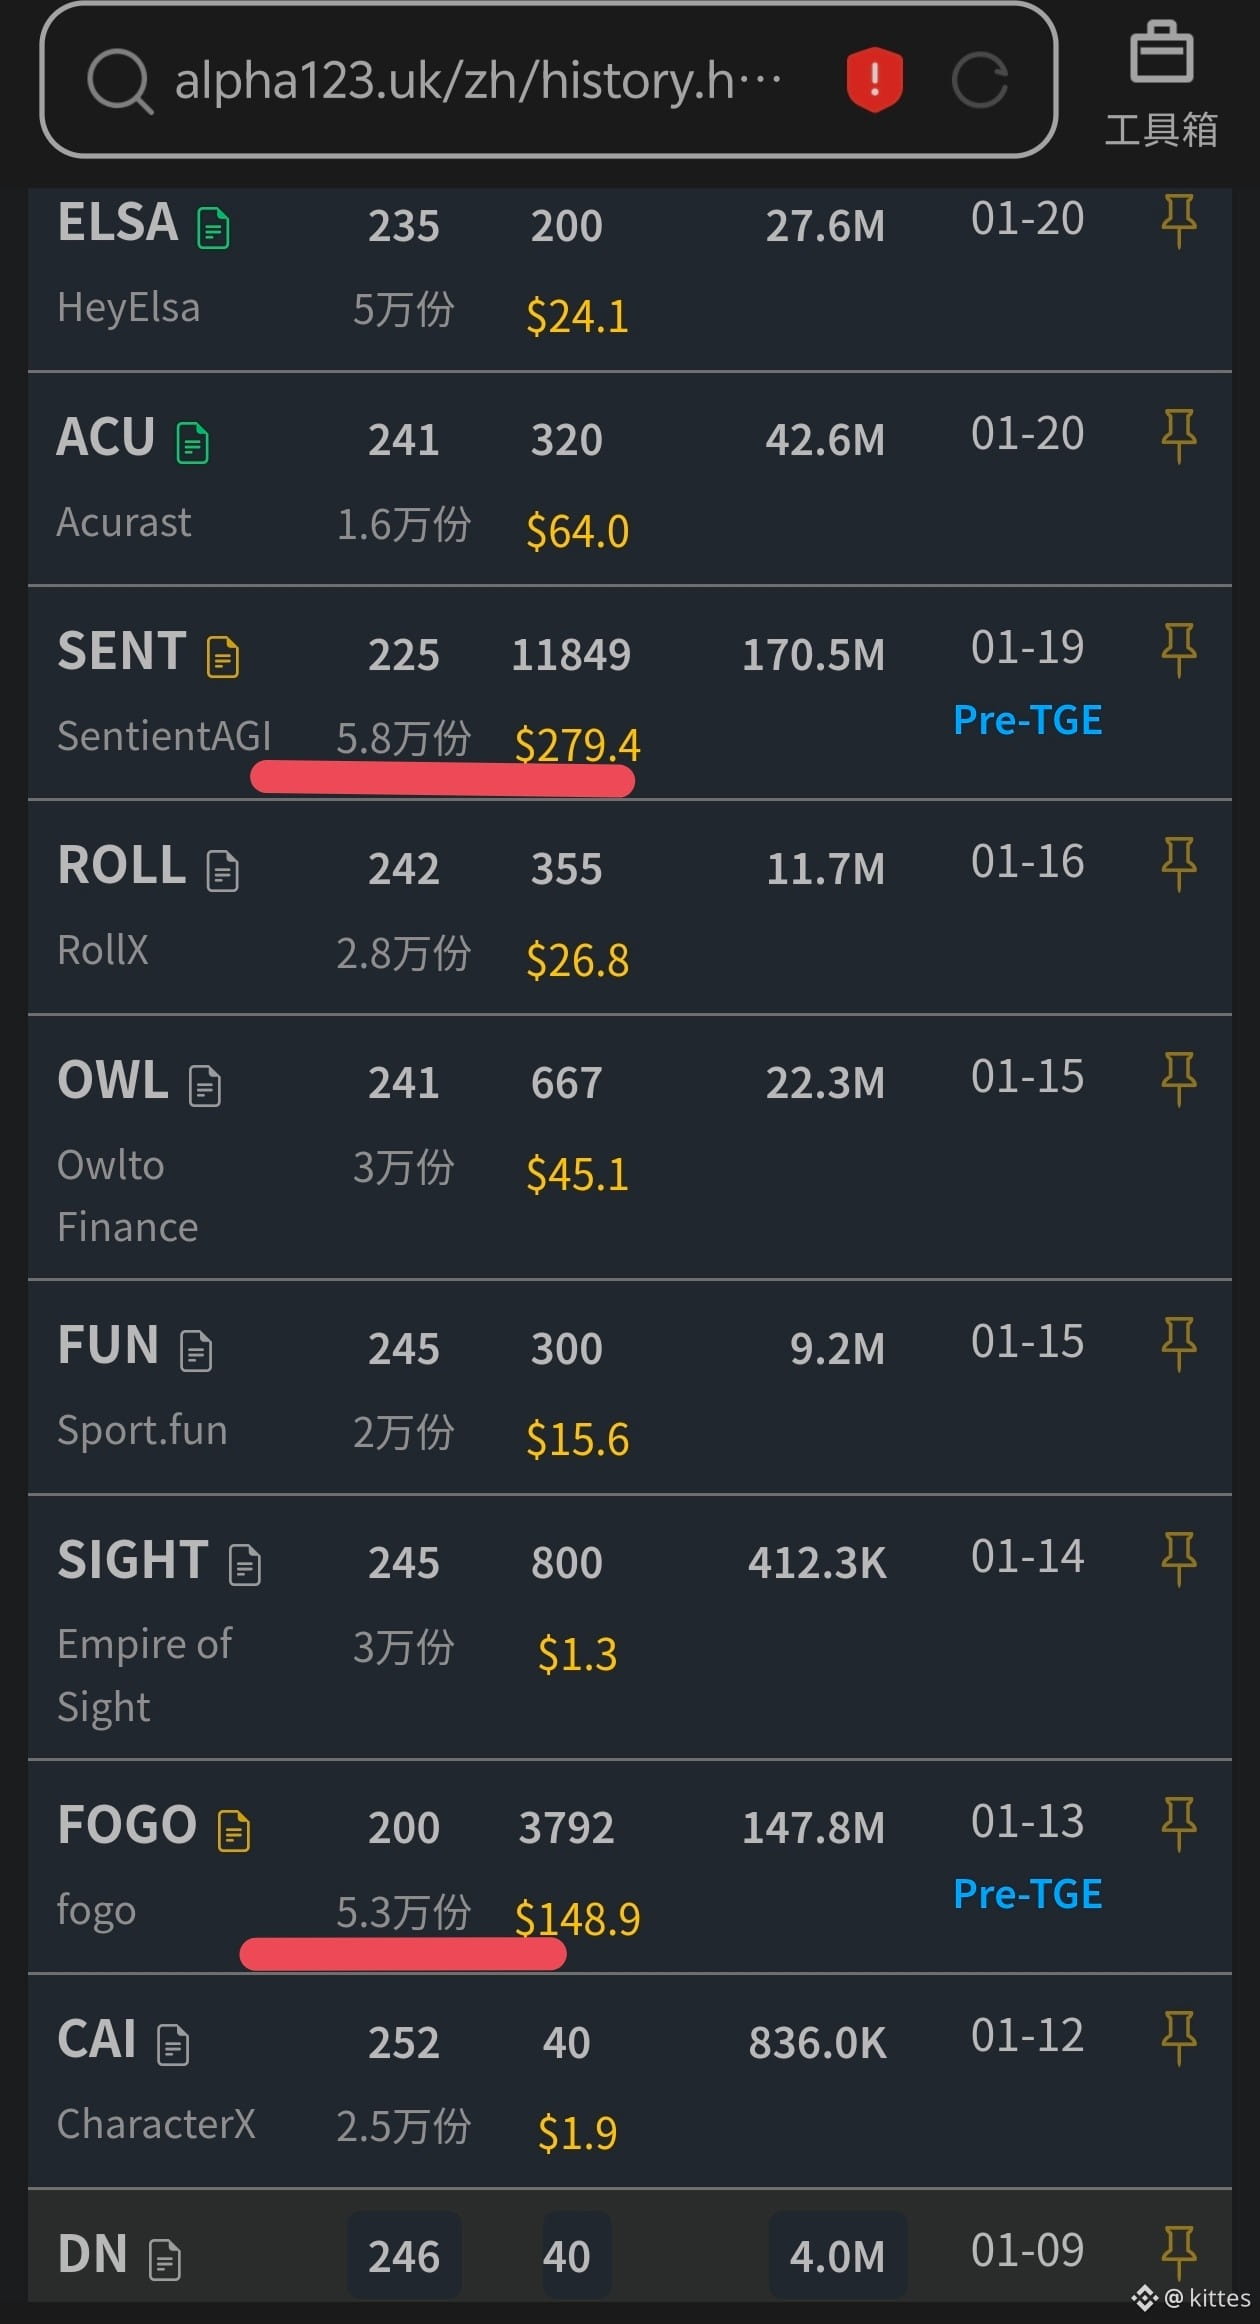Open the FOGO yellow document icon
This screenshot has width=1260, height=2324.
pos(234,1831)
